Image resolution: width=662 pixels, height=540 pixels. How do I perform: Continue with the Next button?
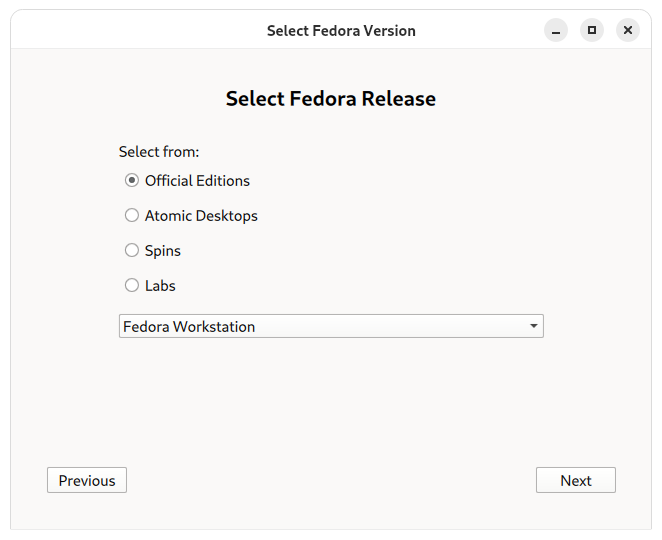click(576, 480)
